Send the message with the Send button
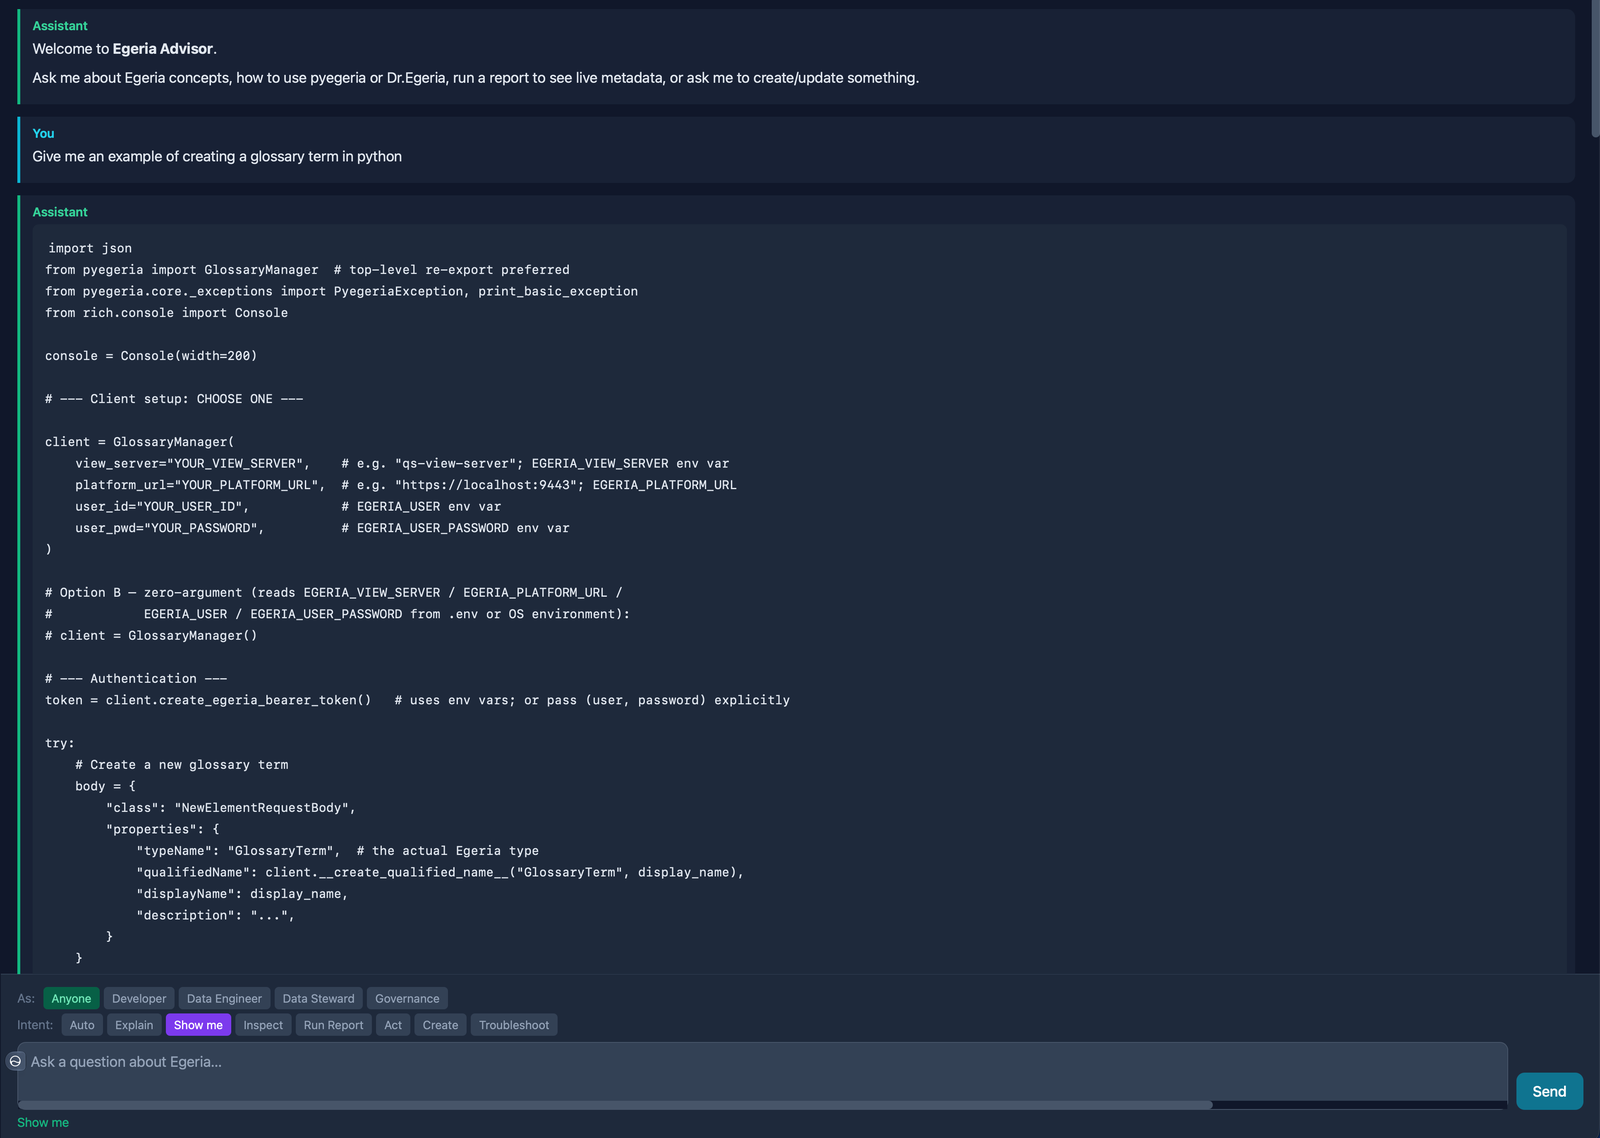 tap(1549, 1091)
